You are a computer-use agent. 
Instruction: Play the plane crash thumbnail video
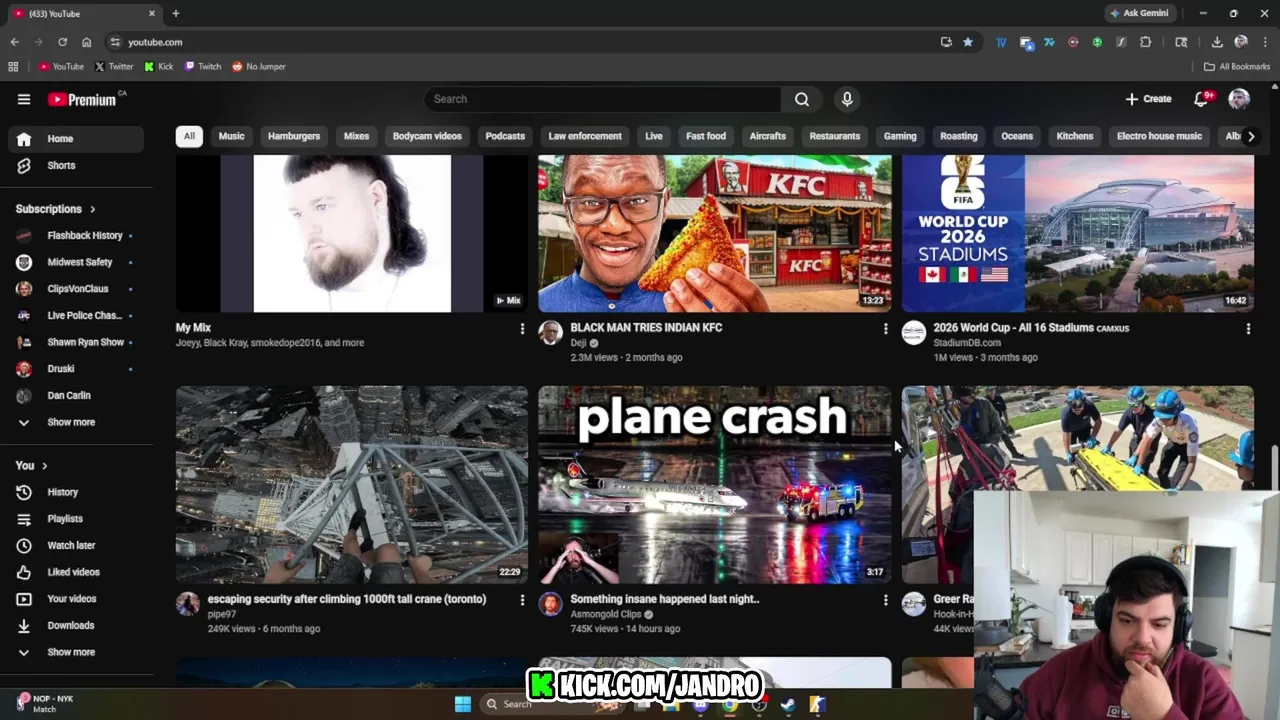coord(714,484)
